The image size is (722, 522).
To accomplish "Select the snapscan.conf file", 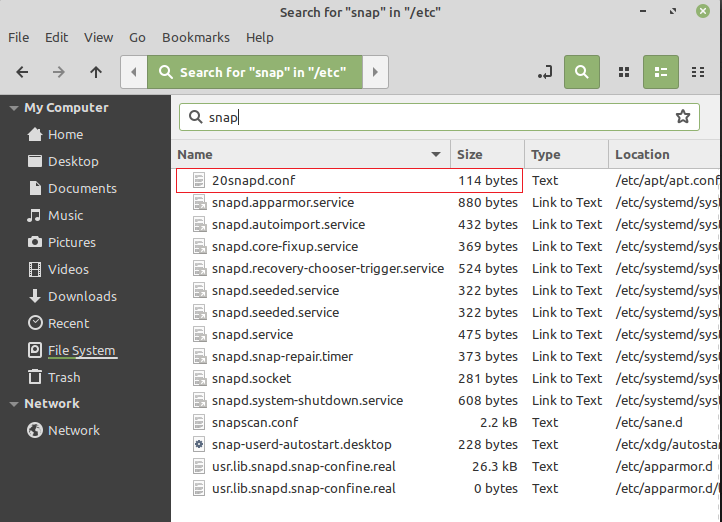I will (255, 422).
